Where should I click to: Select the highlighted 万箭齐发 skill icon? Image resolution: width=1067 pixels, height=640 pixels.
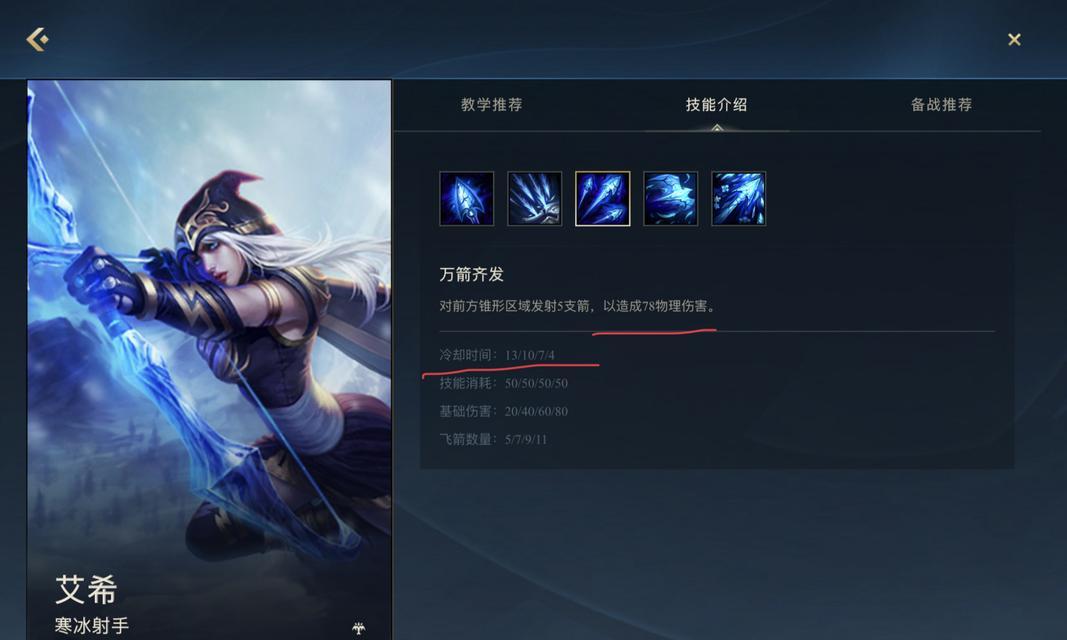pos(603,199)
